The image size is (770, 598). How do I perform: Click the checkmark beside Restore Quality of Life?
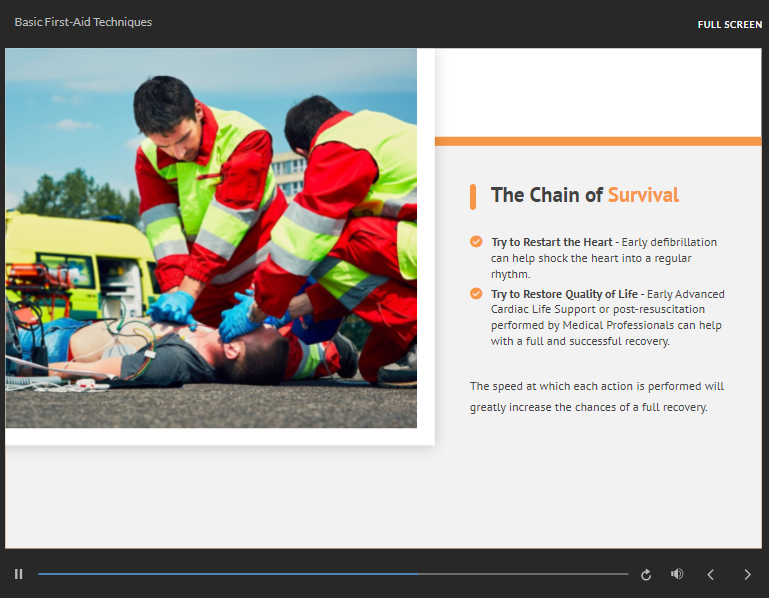pos(476,294)
